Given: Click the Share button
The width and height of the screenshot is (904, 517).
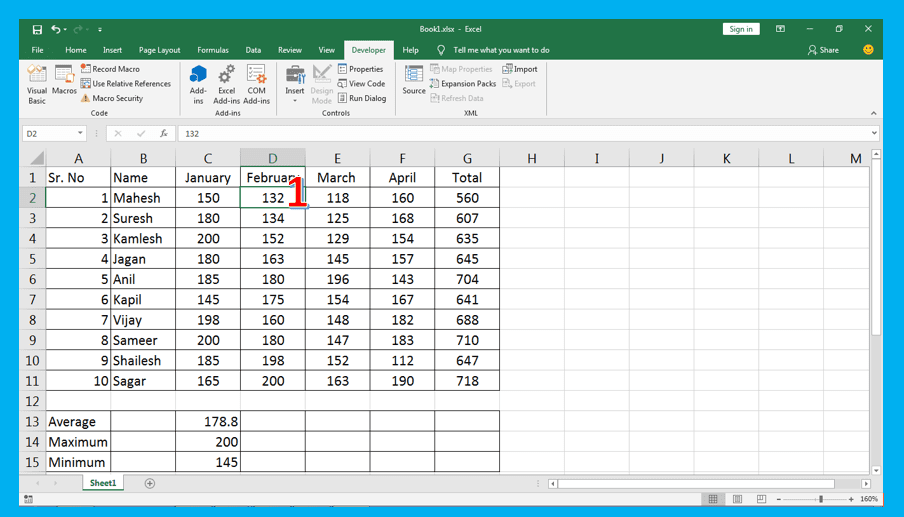Looking at the screenshot, I should (823, 50).
